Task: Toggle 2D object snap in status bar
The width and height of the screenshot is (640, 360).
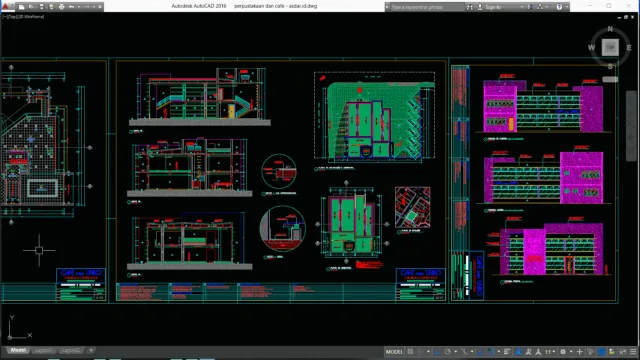Action: [490, 352]
